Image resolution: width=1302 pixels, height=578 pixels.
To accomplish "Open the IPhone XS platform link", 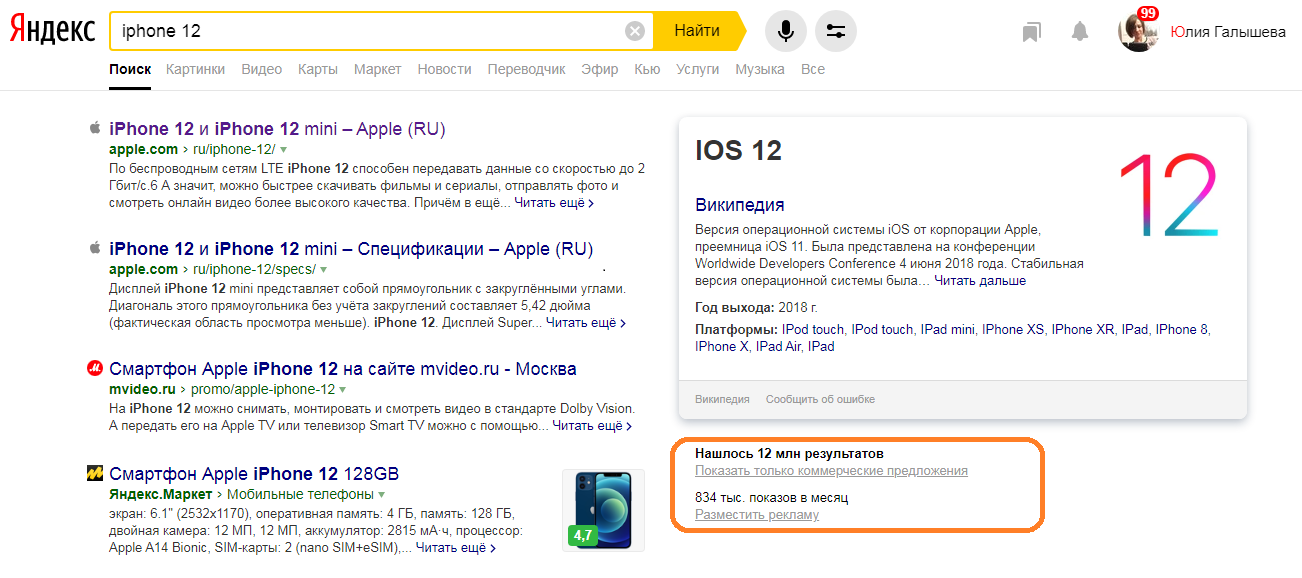I will [1013, 329].
